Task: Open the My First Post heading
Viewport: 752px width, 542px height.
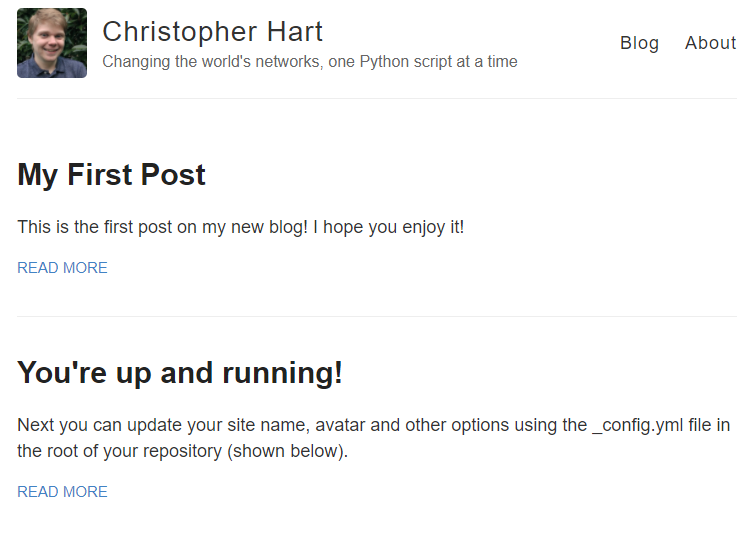Action: pyautogui.click(x=111, y=175)
